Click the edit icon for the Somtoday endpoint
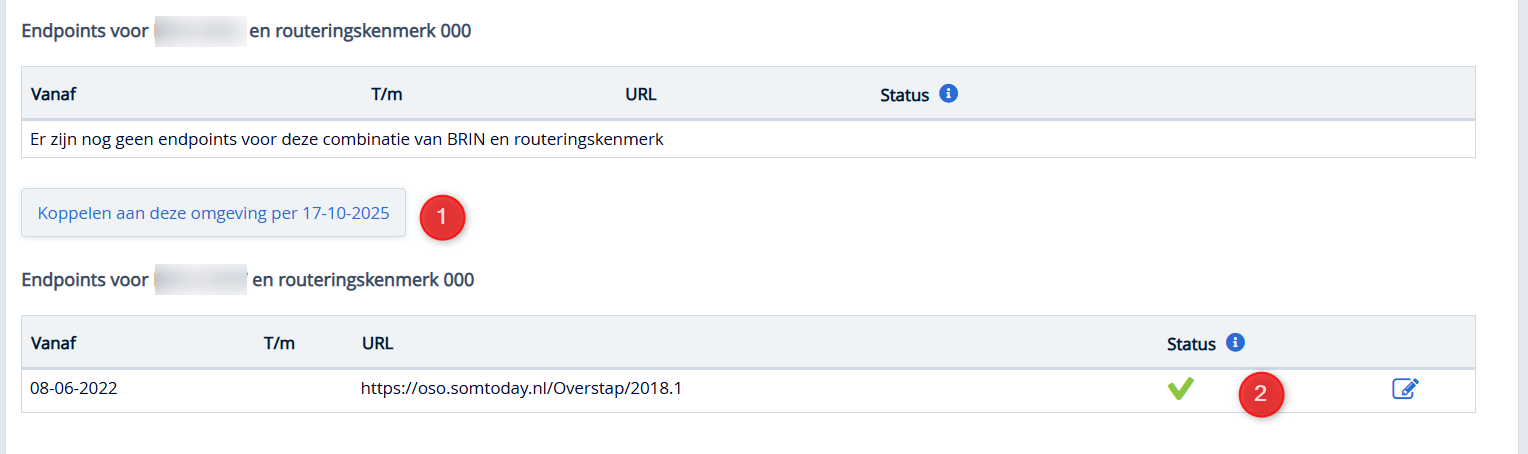The width and height of the screenshot is (1528, 454). (1405, 389)
